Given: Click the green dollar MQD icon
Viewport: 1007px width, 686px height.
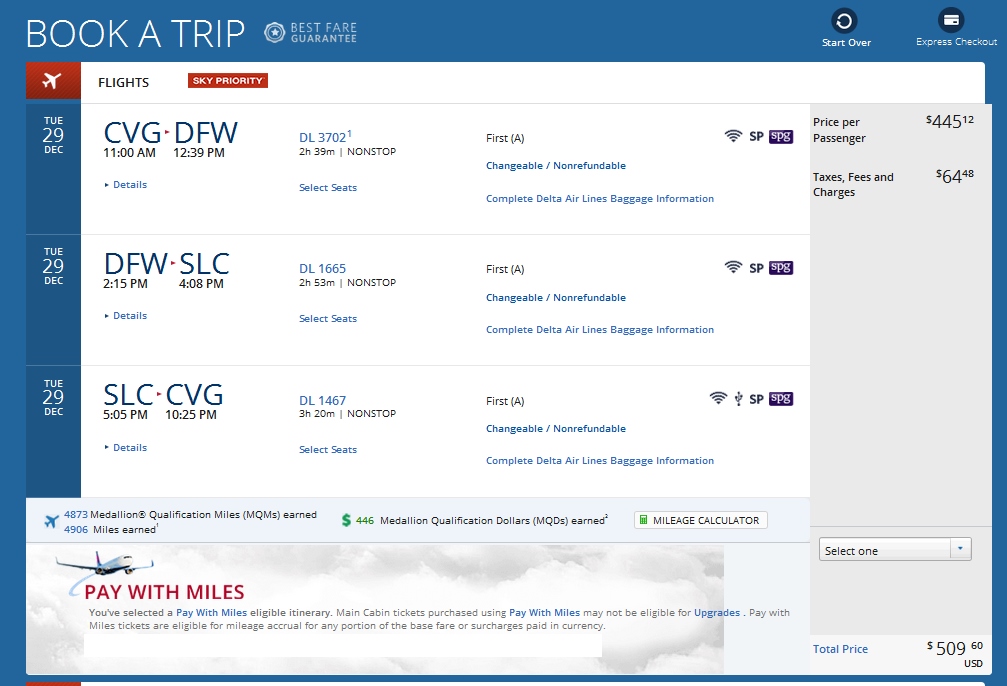Looking at the screenshot, I should coord(346,520).
